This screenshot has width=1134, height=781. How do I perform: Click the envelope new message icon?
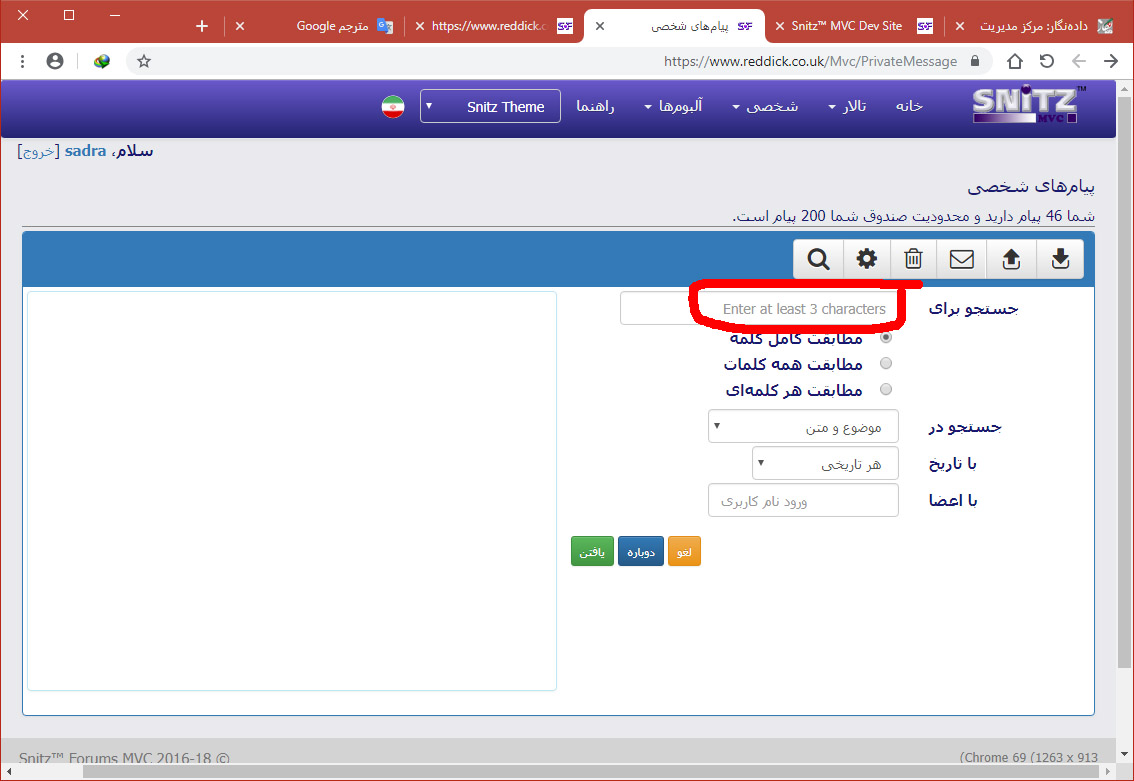point(961,260)
